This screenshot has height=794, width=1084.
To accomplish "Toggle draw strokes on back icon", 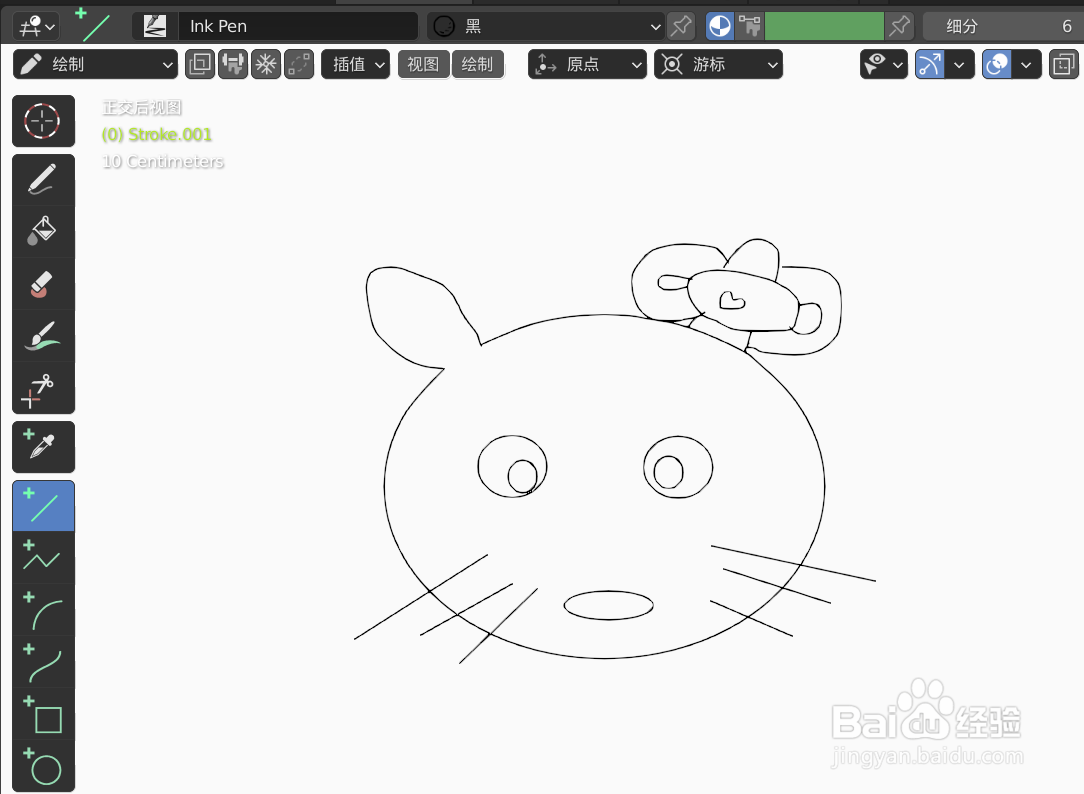I will (x=200, y=64).
